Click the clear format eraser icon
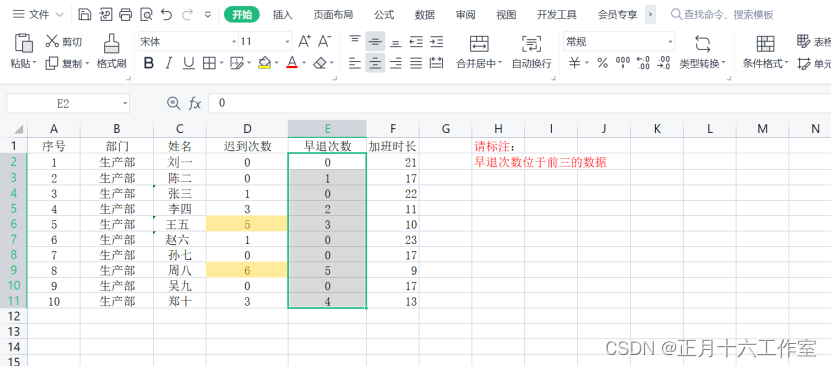The width and height of the screenshot is (831, 367). click(x=320, y=64)
